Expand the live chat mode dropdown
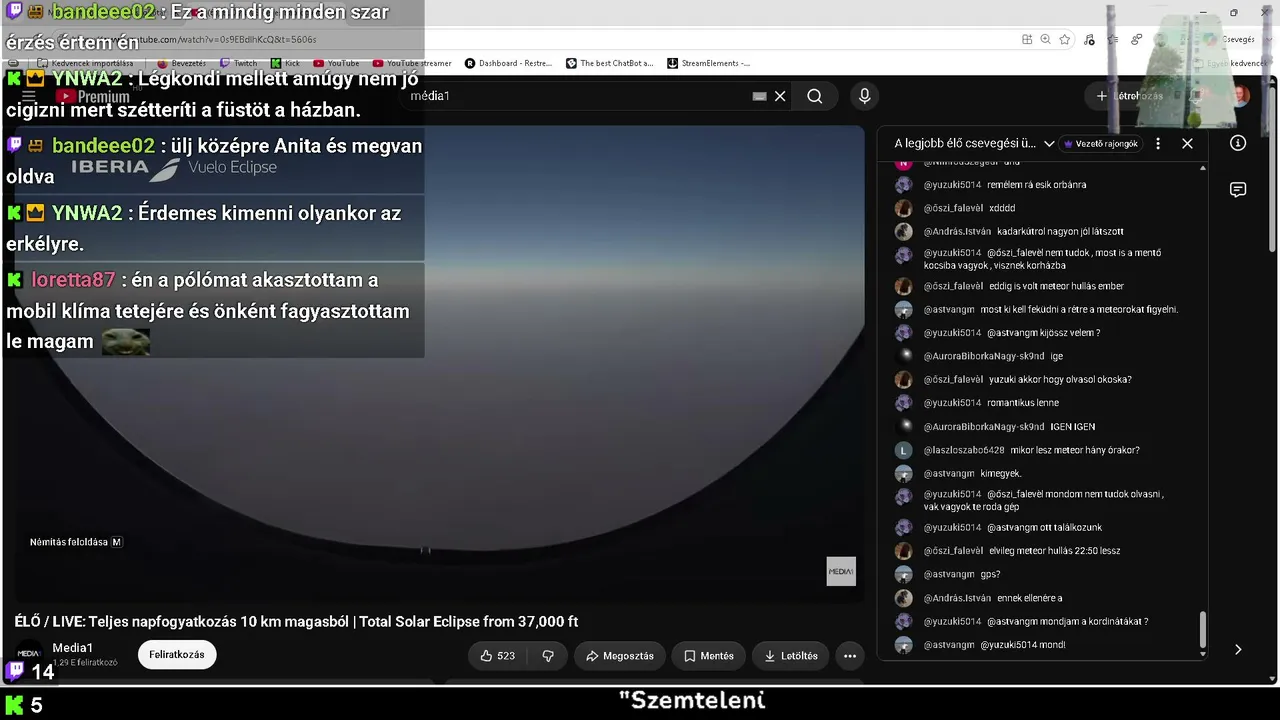Viewport: 1280px width, 720px height. click(1049, 144)
